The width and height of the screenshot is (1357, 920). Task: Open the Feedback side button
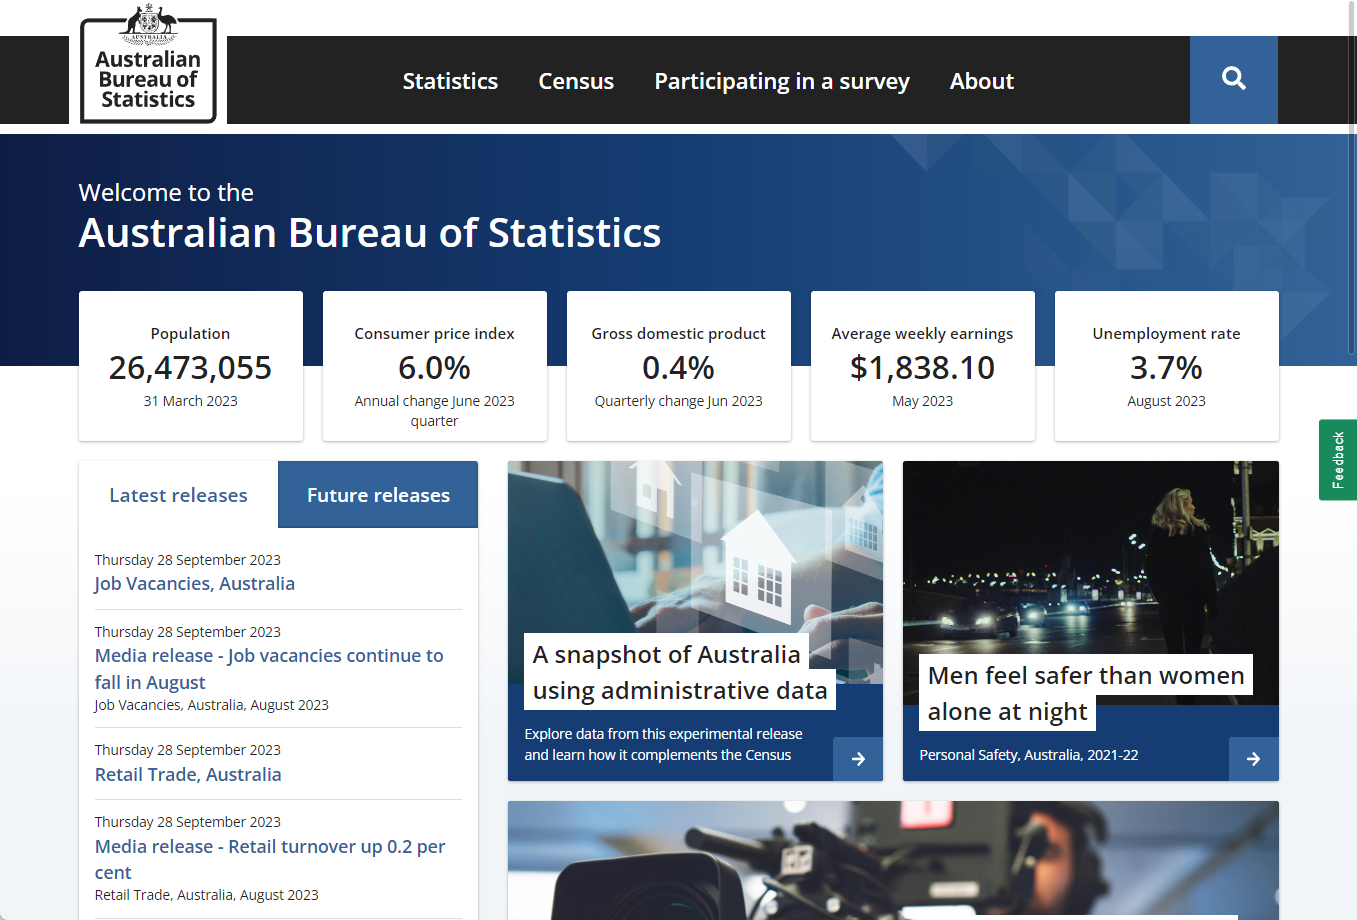click(x=1338, y=460)
